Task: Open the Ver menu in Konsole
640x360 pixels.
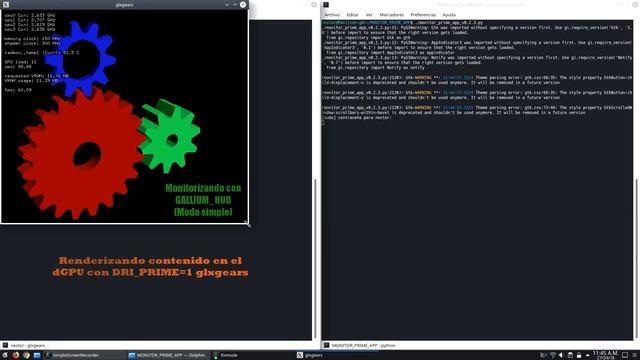Action: coord(369,15)
